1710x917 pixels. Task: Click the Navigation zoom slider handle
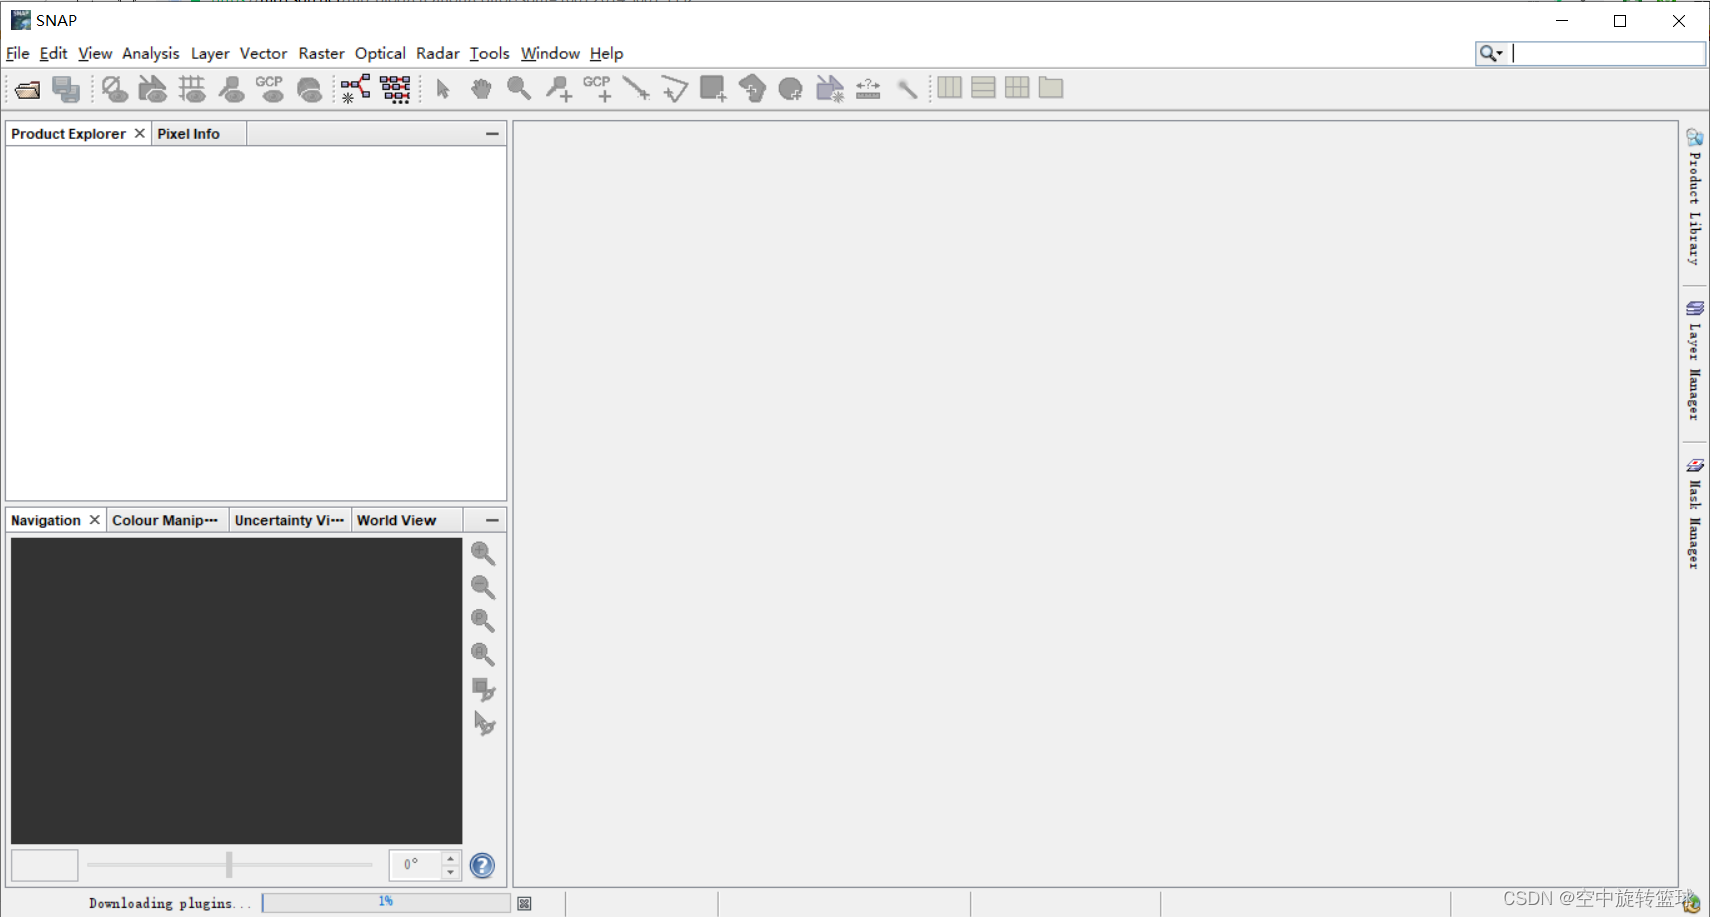point(229,864)
